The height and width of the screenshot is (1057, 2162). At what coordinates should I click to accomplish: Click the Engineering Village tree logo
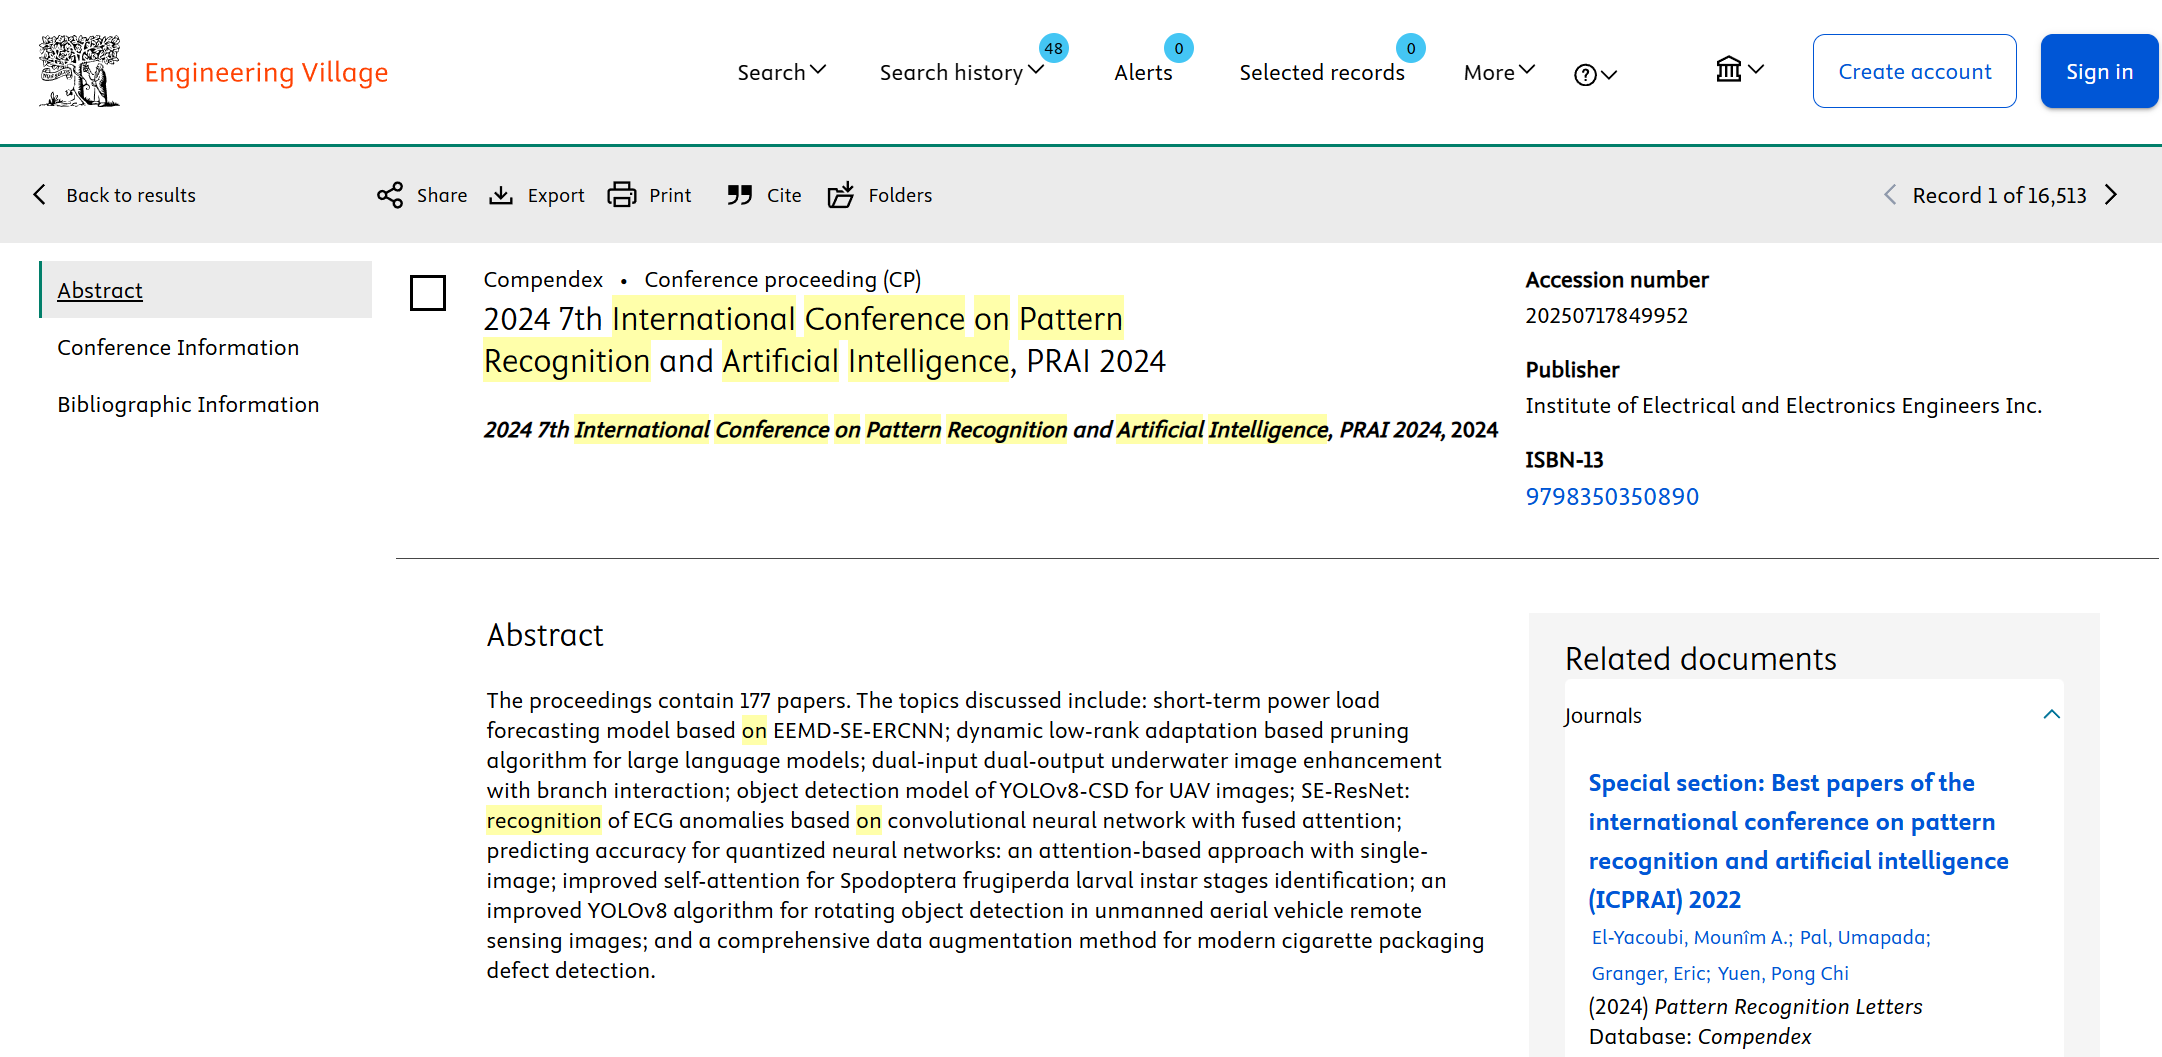[x=79, y=71]
